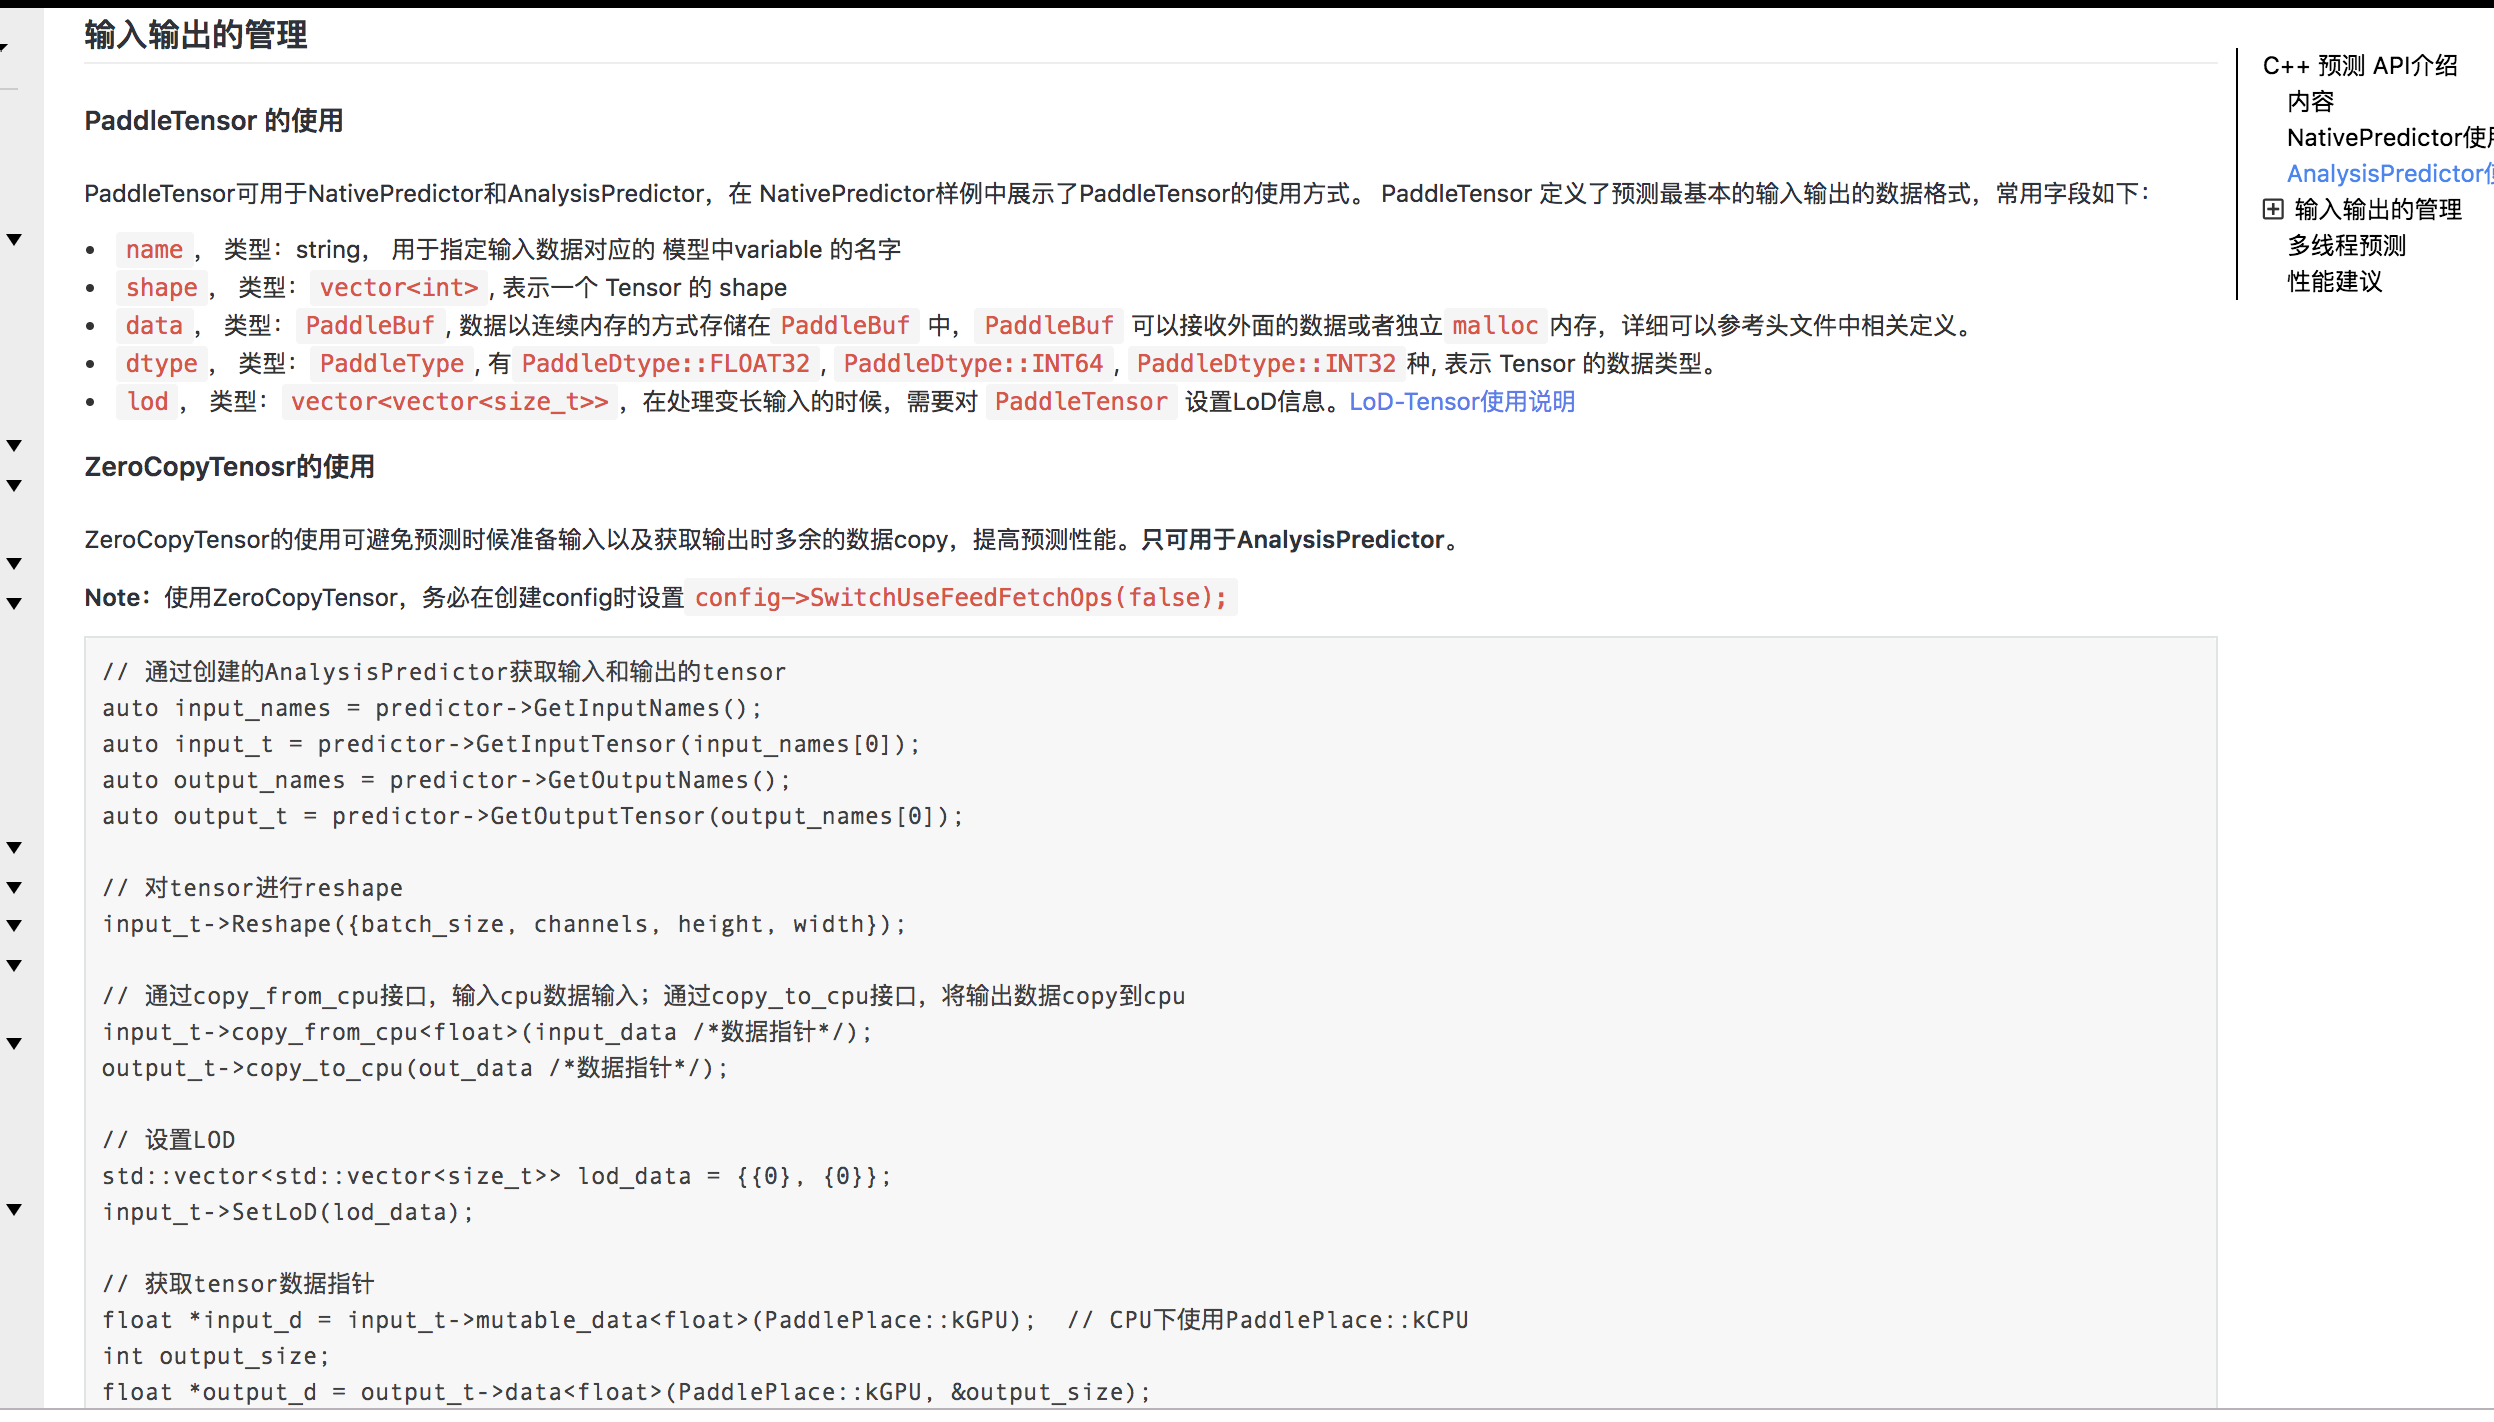Click sidebar arrow just below ZeroCopyTenosr heading
Viewport: 2494px width, 1422px height.
click(x=14, y=485)
